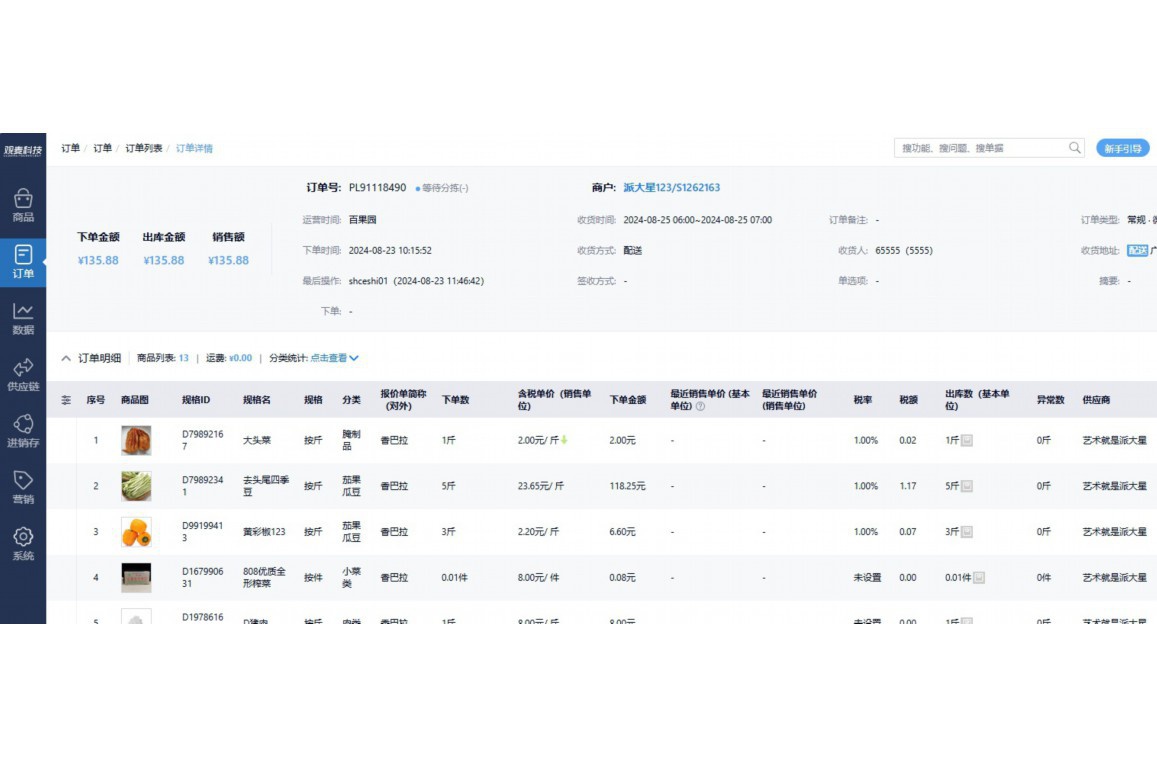Open the 黄彩椒123 product thumbnail

[x=136, y=532]
